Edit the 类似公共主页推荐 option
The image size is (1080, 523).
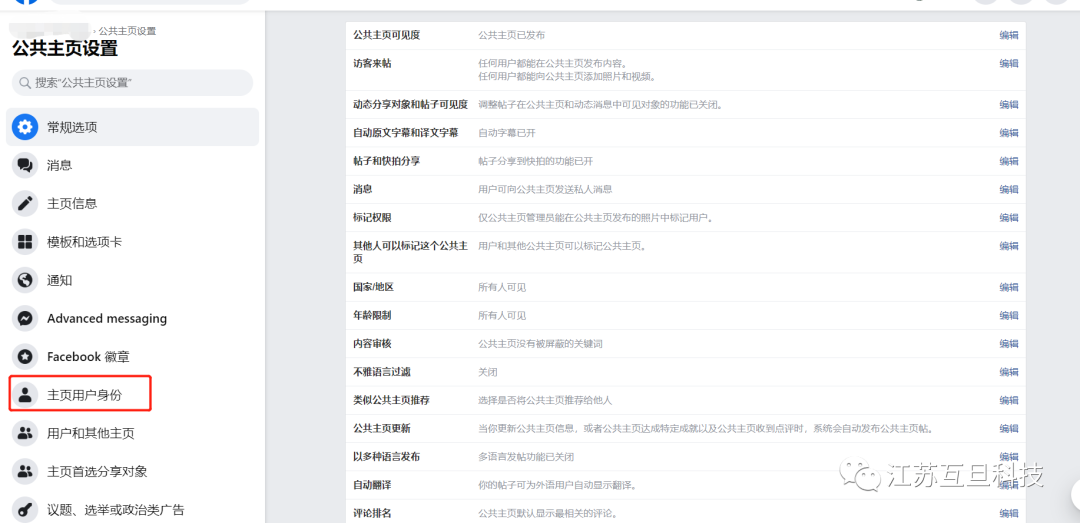pos(1008,400)
